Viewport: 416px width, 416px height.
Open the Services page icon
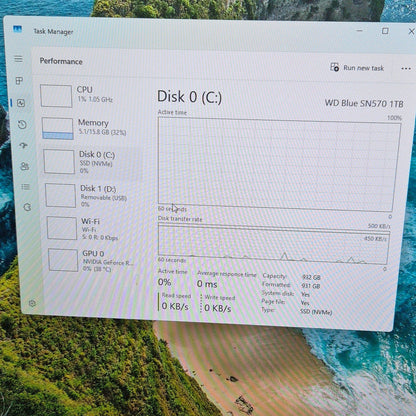(x=27, y=207)
